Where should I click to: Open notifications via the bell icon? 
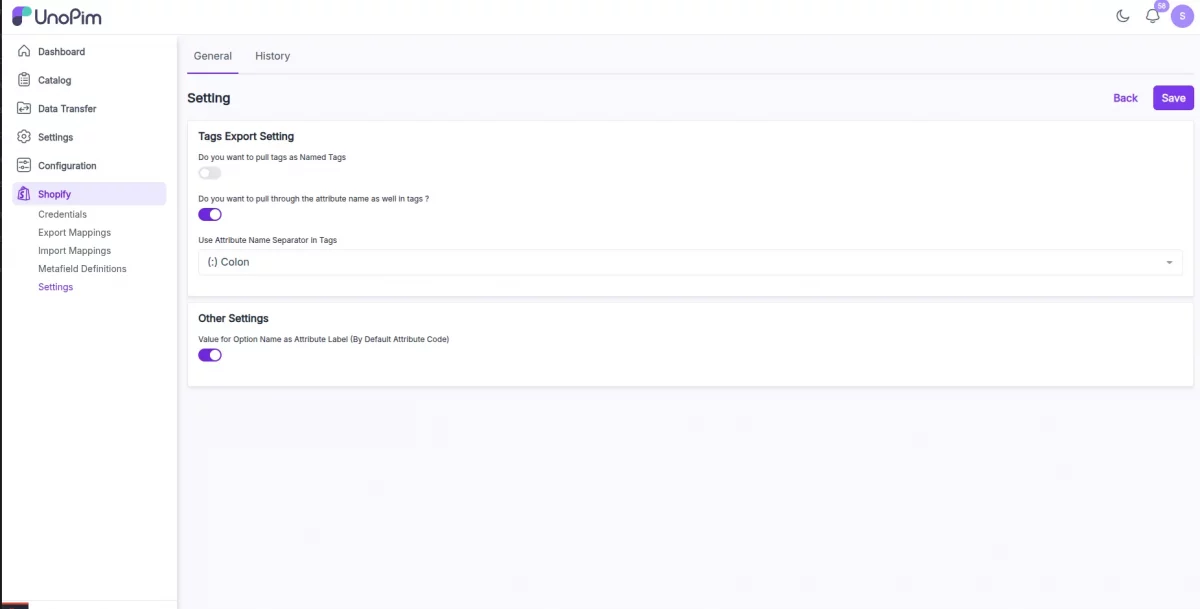(x=1152, y=16)
